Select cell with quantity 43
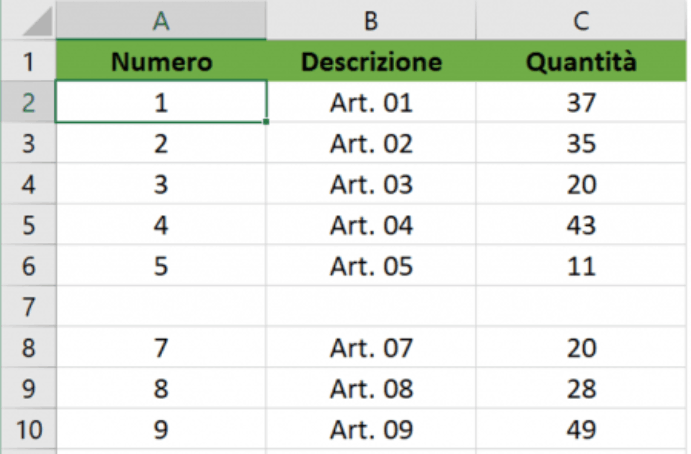The image size is (691, 454). pyautogui.click(x=581, y=225)
